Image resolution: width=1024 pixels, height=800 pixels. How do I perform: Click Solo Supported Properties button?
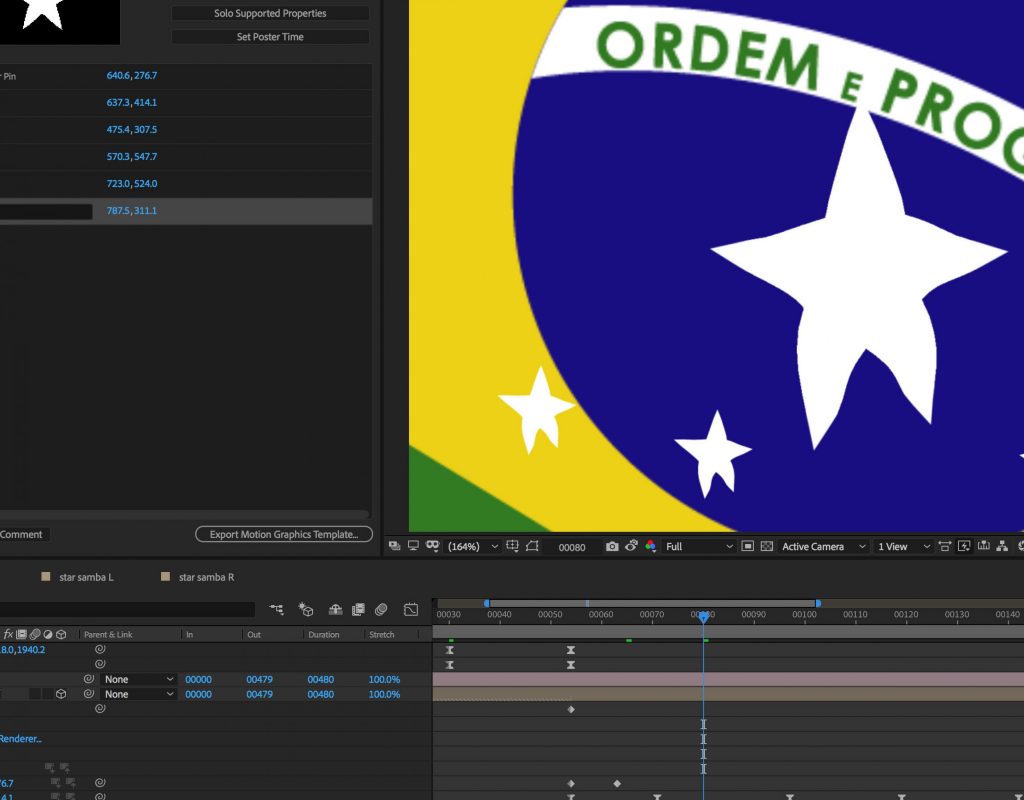(x=270, y=13)
